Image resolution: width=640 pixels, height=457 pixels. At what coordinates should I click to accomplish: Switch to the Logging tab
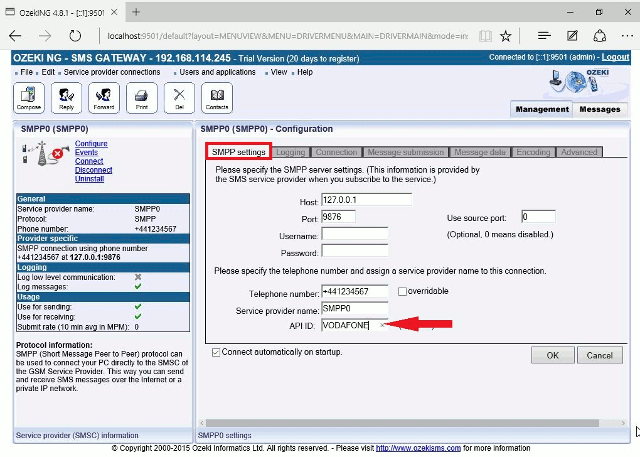[291, 152]
